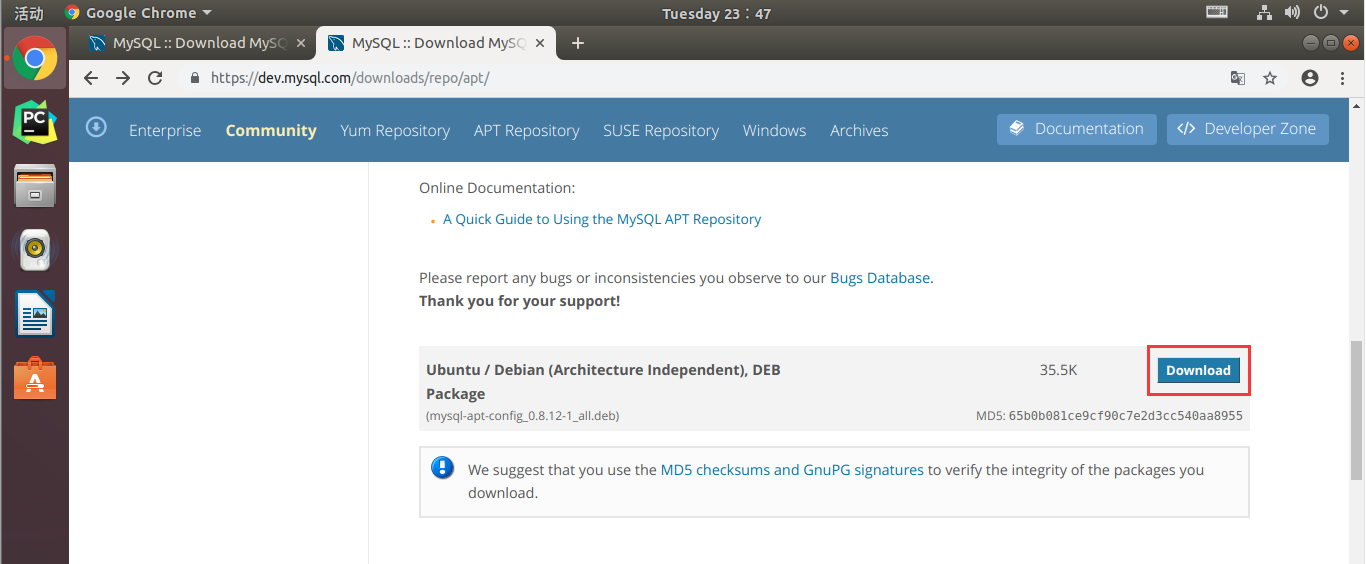Launch PyCharm from the dock
1366x564 pixels.
click(35, 122)
